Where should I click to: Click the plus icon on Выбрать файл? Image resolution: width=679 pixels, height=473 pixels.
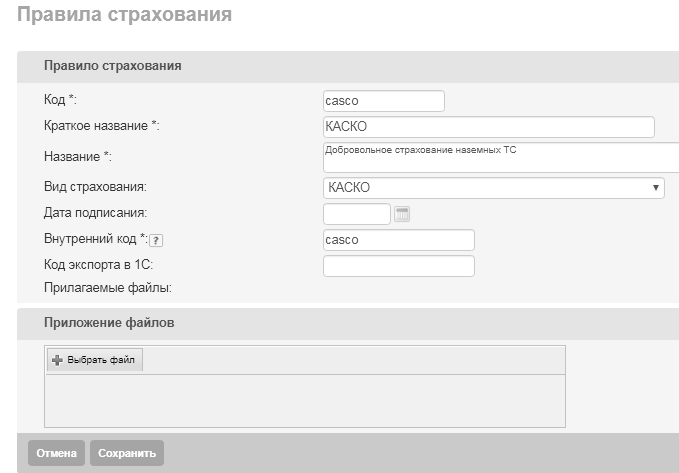click(x=57, y=360)
